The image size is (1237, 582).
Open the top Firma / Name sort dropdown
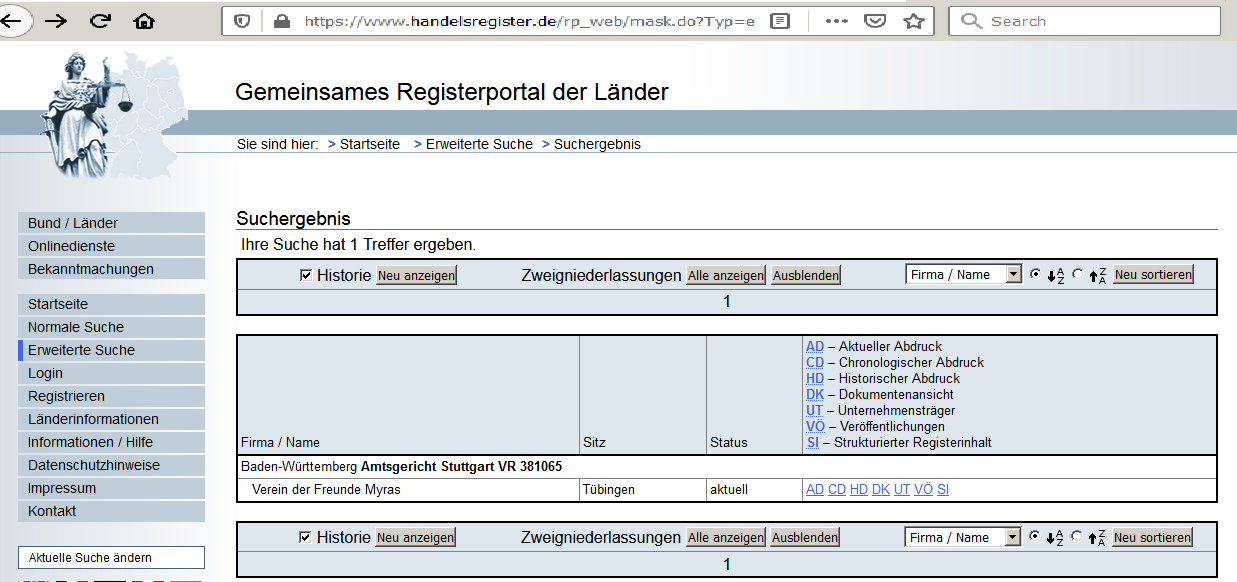click(x=964, y=274)
